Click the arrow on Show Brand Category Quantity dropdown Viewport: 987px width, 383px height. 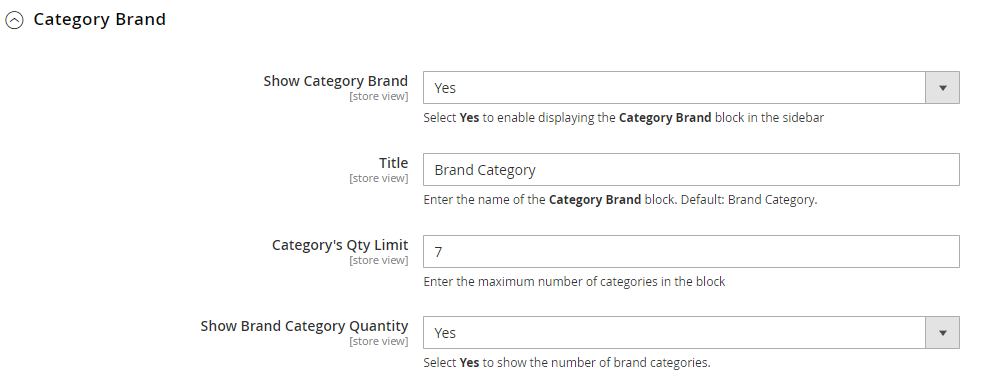[x=942, y=333]
